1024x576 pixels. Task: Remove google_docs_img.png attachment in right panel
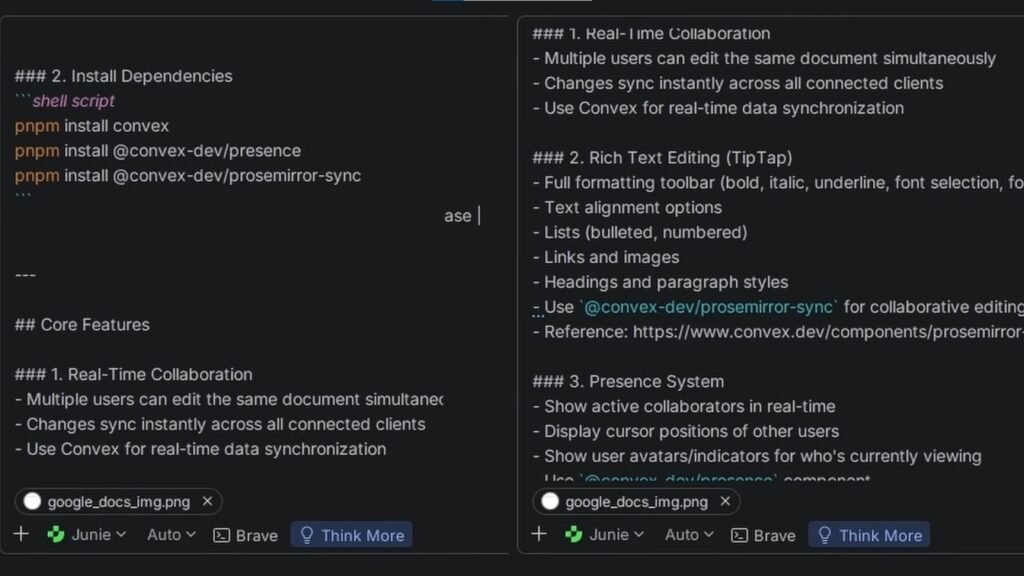click(x=725, y=501)
